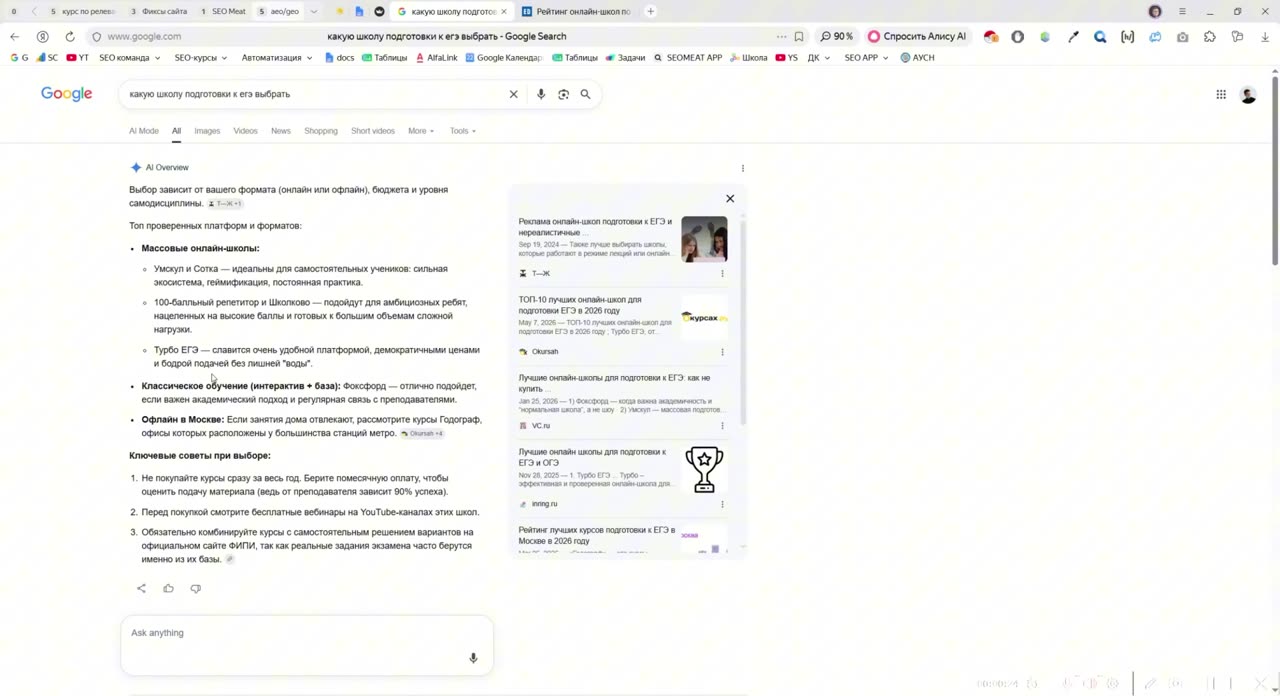This screenshot has width=1280, height=696.
Task: Open address bar three-dots menu
Action: point(781,36)
